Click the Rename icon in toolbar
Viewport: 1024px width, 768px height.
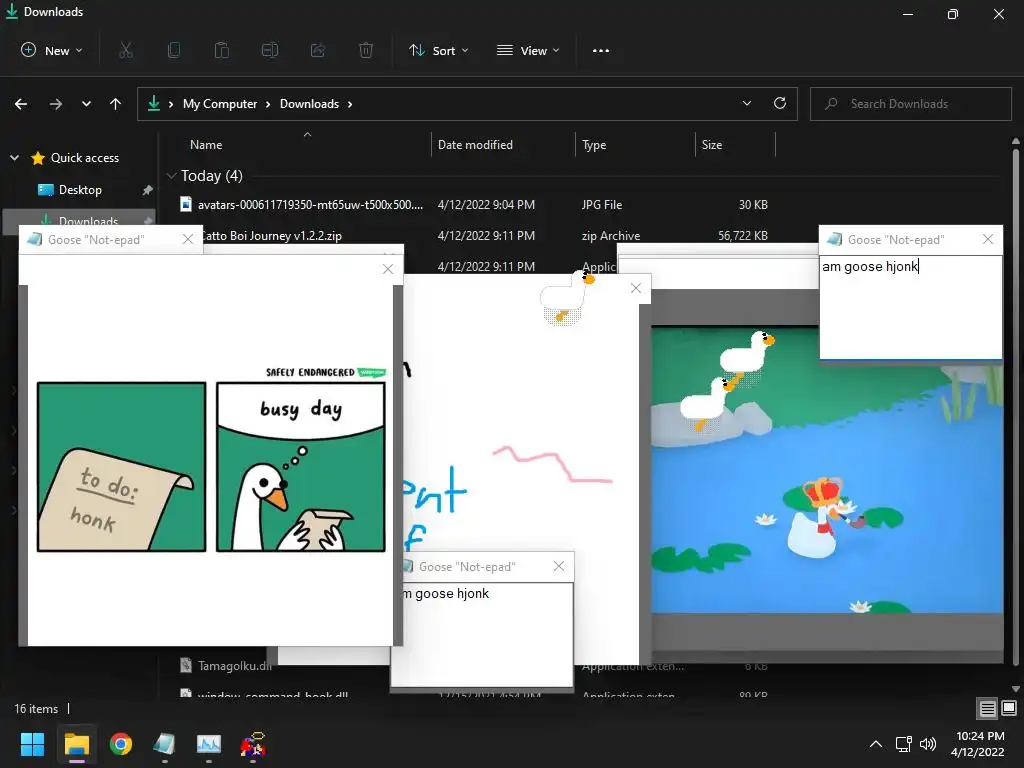click(270, 50)
